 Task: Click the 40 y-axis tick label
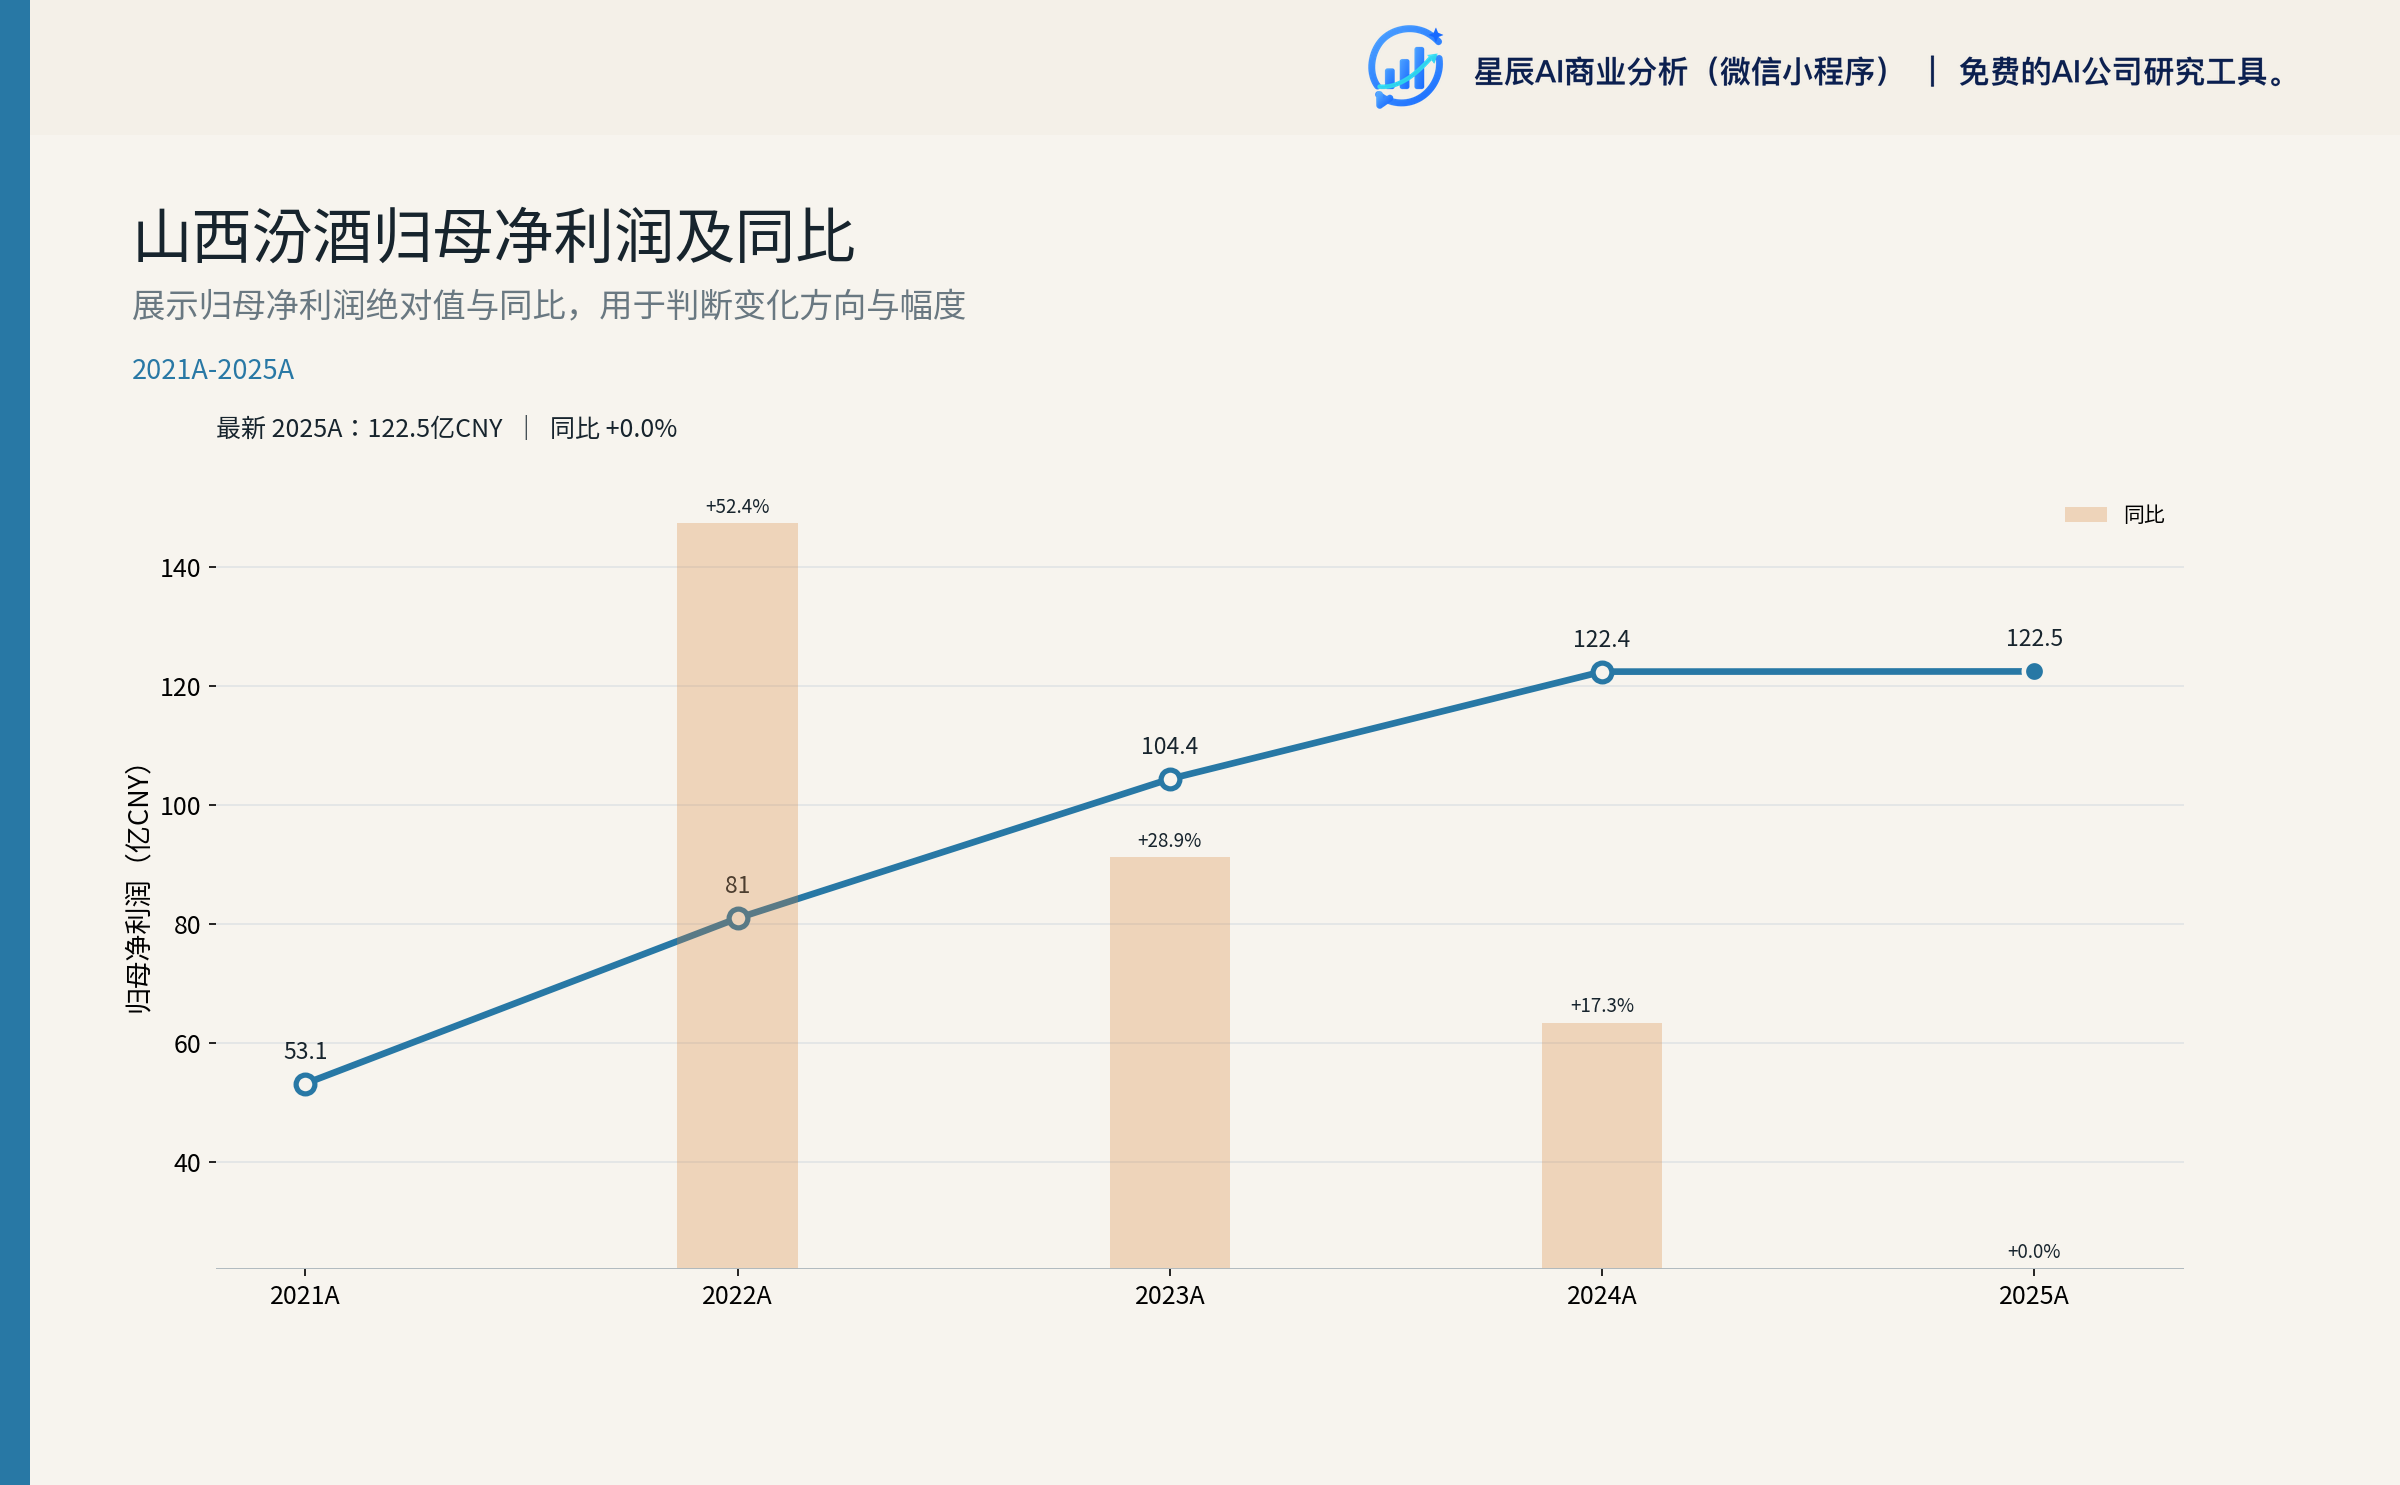click(x=187, y=1163)
